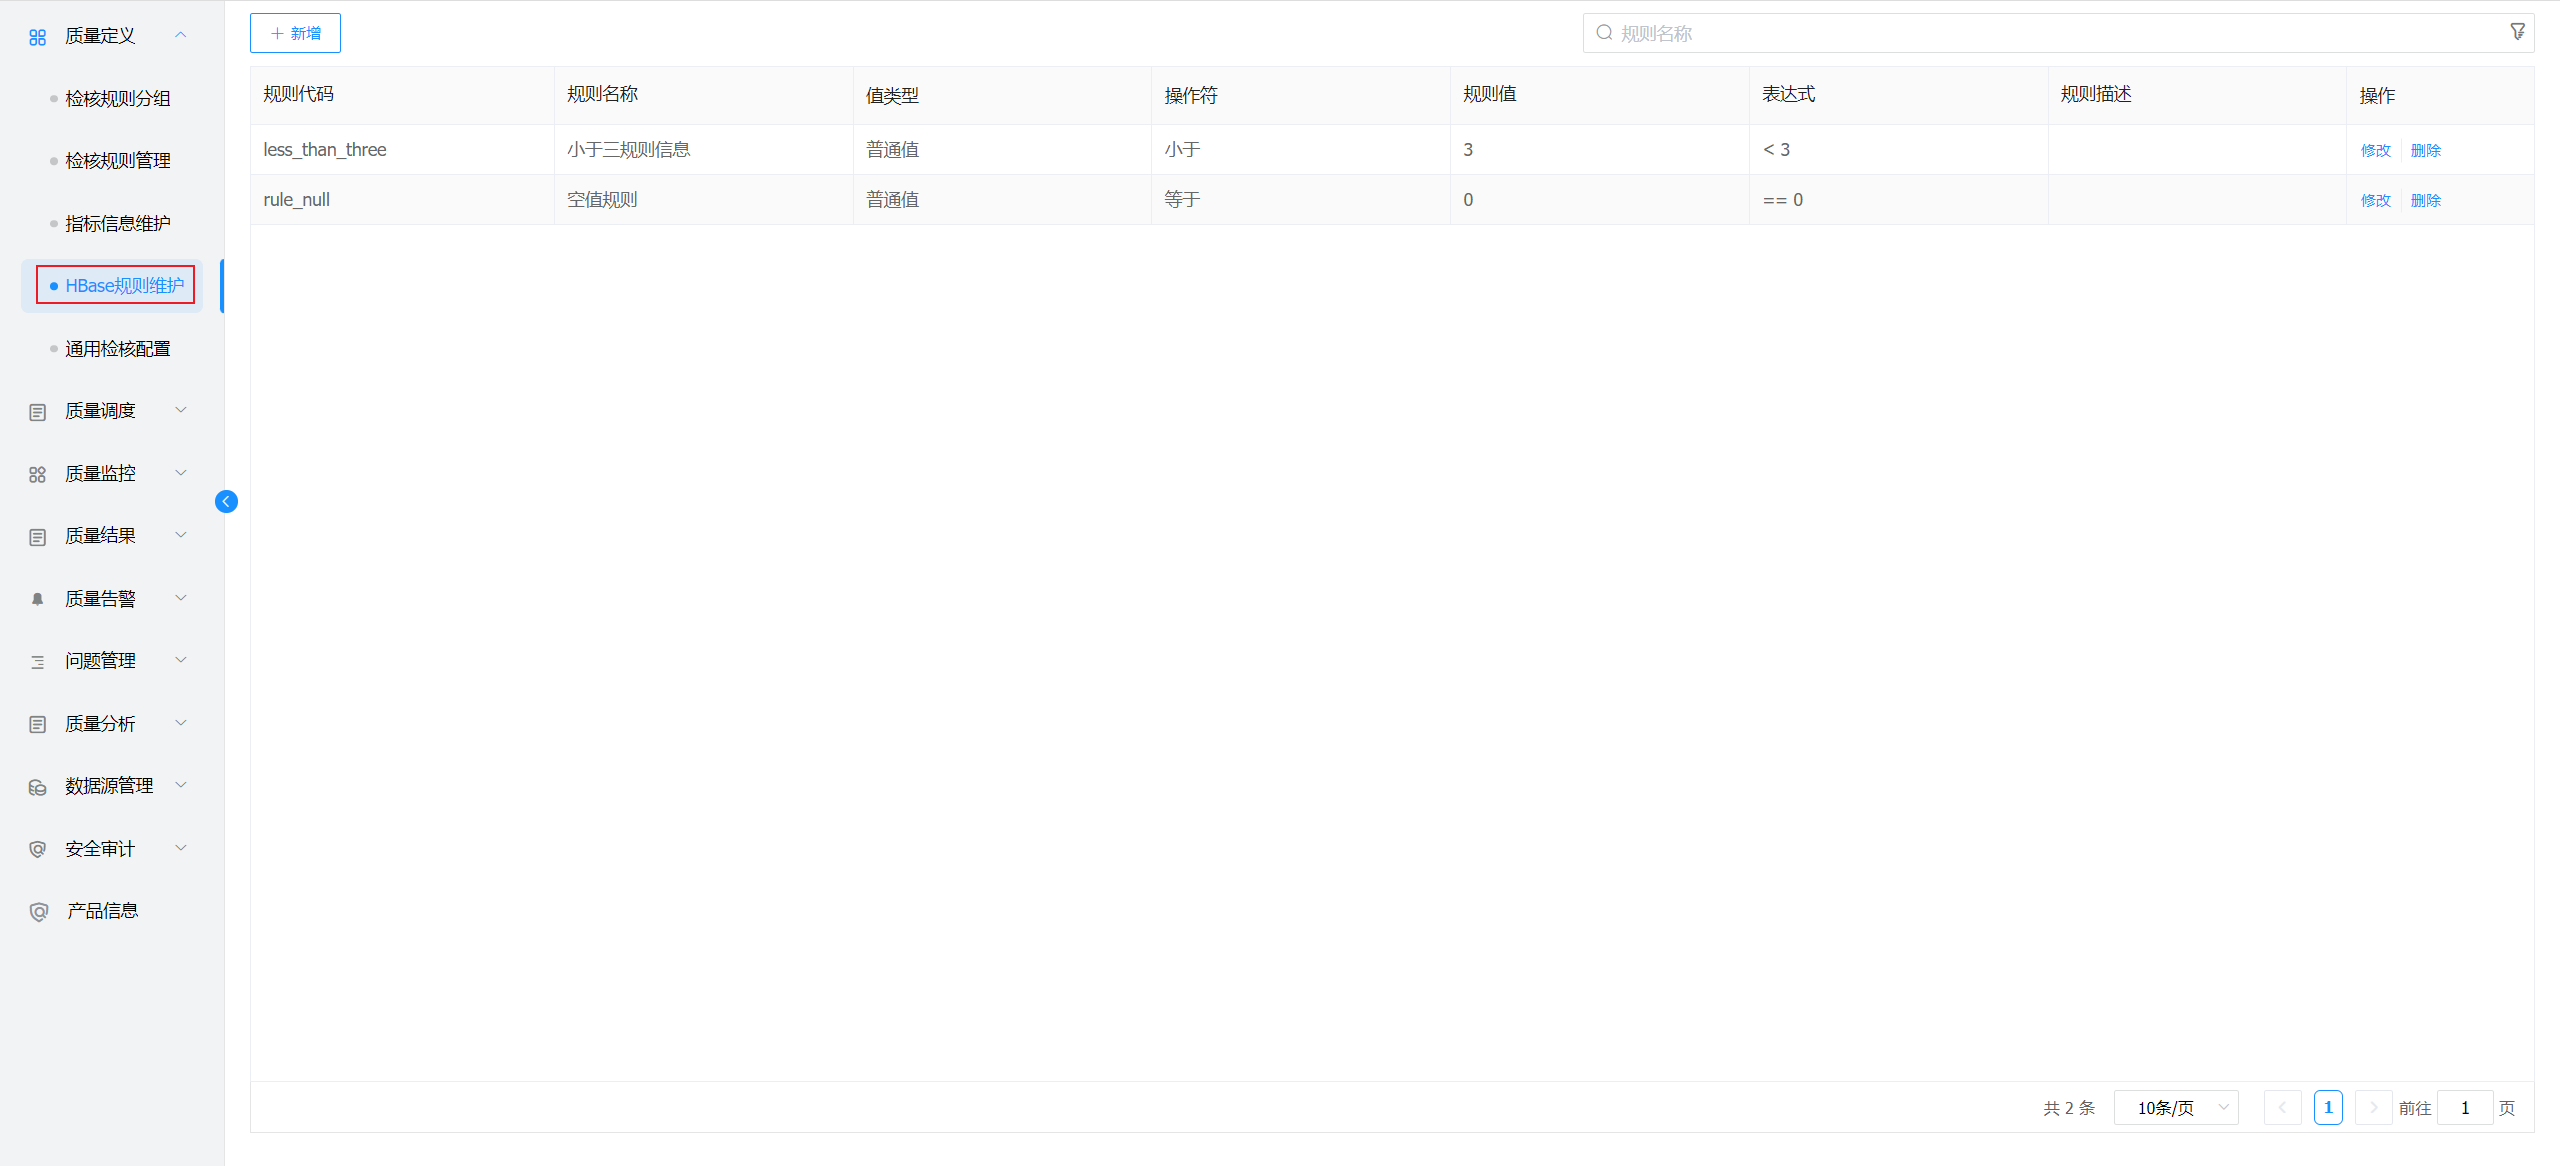Screen dimensions: 2560x1166
Task: Expand the 质量分析 menu chevron
Action: [181, 723]
